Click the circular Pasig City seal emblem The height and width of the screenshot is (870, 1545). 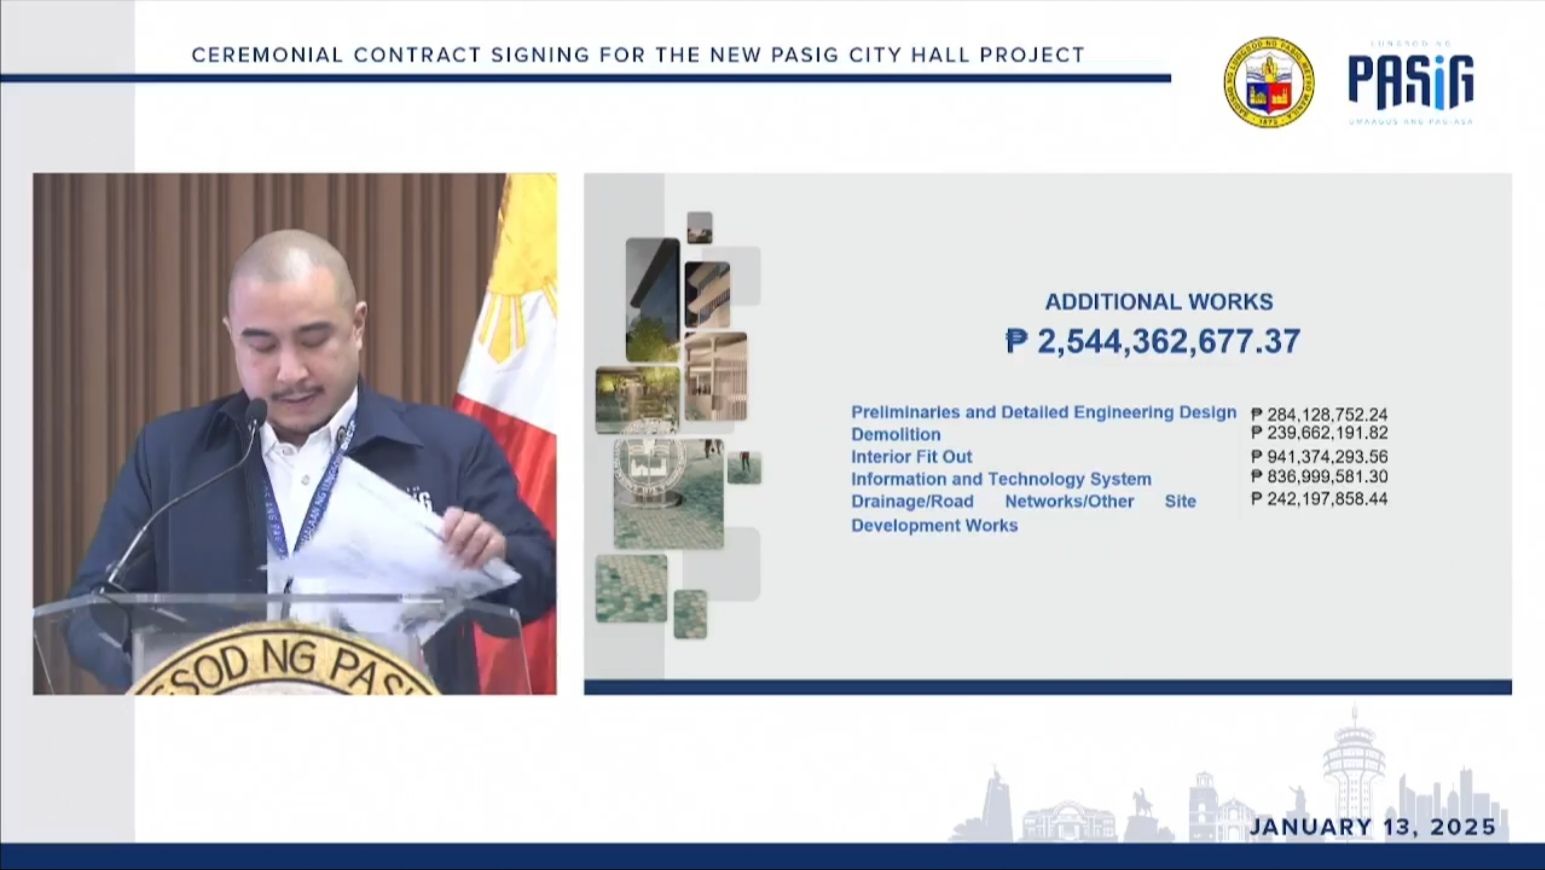(x=1268, y=82)
